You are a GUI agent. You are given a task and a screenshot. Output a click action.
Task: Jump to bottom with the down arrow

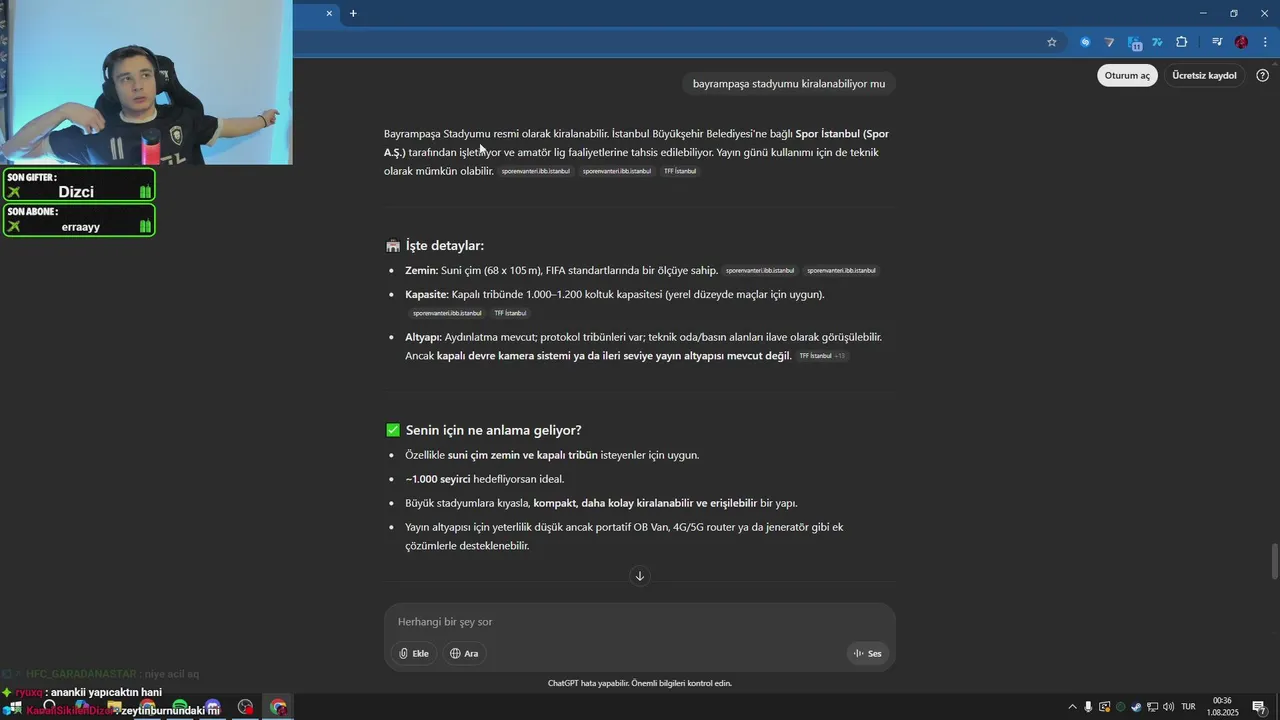(640, 576)
